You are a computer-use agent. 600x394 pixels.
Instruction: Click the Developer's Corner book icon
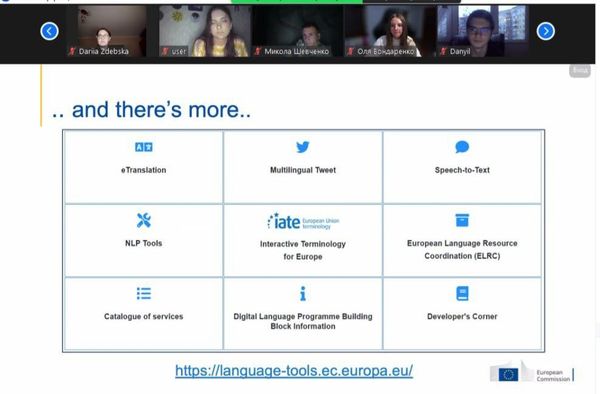coord(462,293)
